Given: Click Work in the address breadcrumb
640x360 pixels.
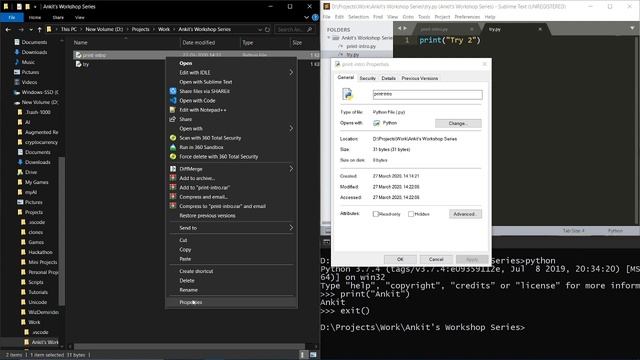Looking at the screenshot, I should (164, 29).
